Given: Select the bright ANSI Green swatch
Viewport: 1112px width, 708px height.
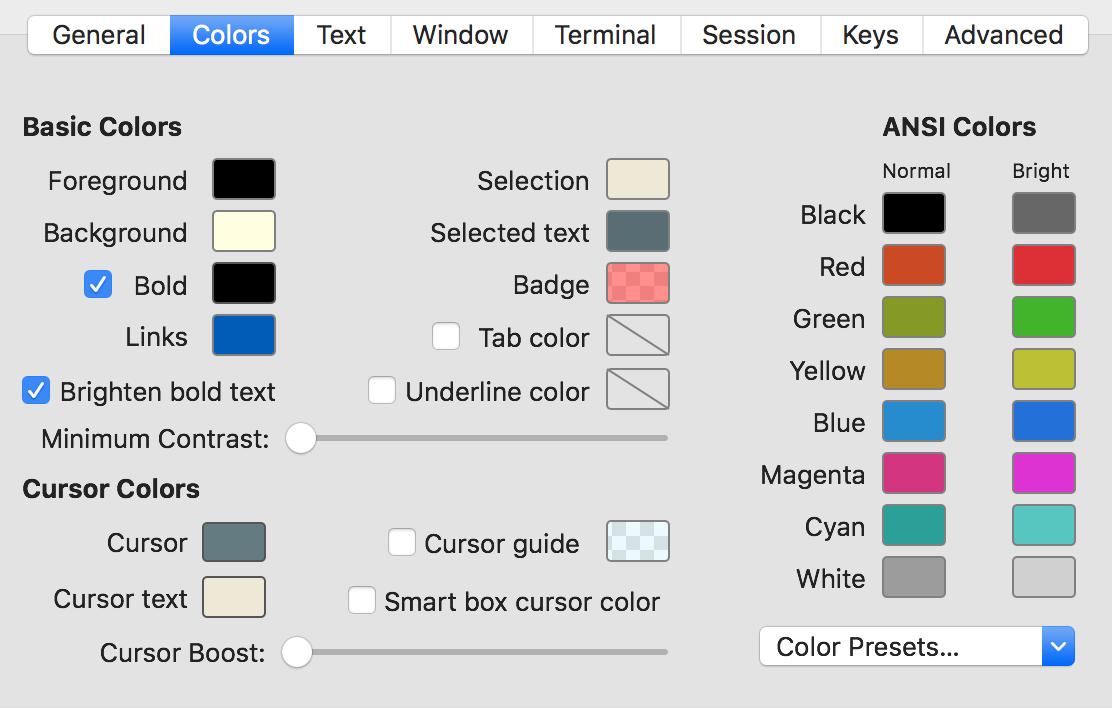Looking at the screenshot, I should point(1043,318).
